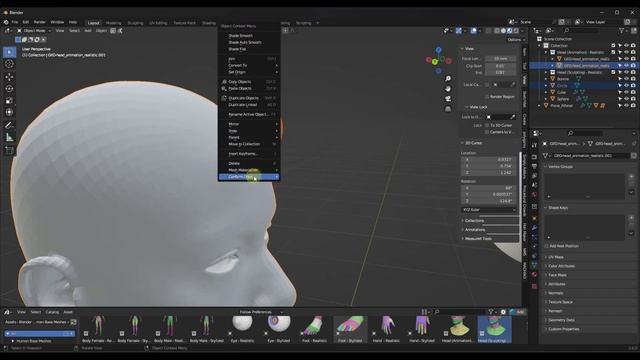640x360 pixels.
Task: Click the Copy Objects icon in context menu
Action: (x=224, y=82)
